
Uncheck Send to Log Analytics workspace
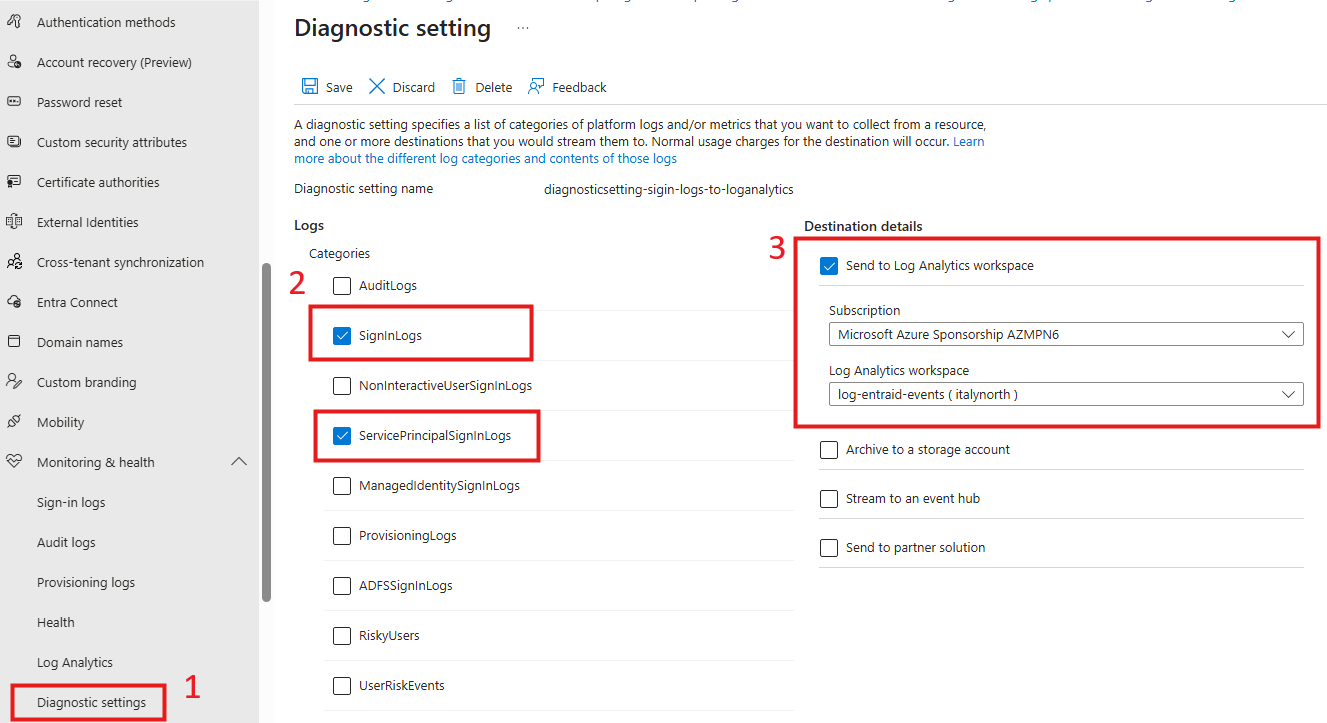click(x=828, y=265)
